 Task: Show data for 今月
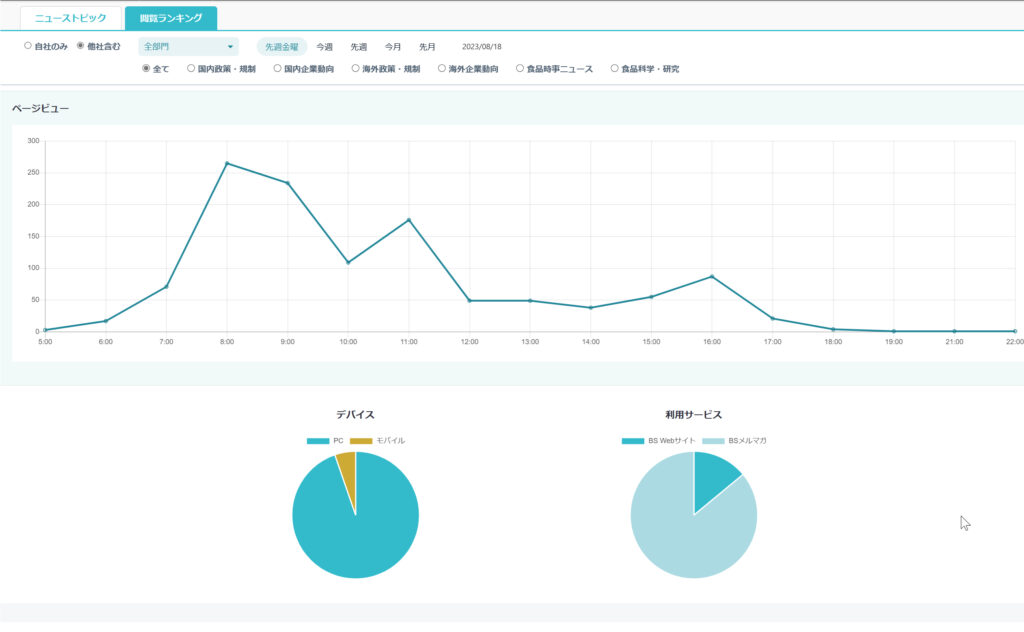pos(393,47)
